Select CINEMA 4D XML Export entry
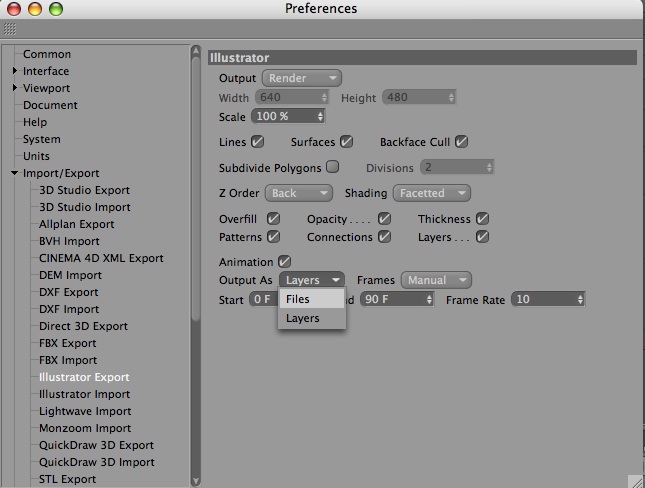645x488 pixels. [x=101, y=258]
